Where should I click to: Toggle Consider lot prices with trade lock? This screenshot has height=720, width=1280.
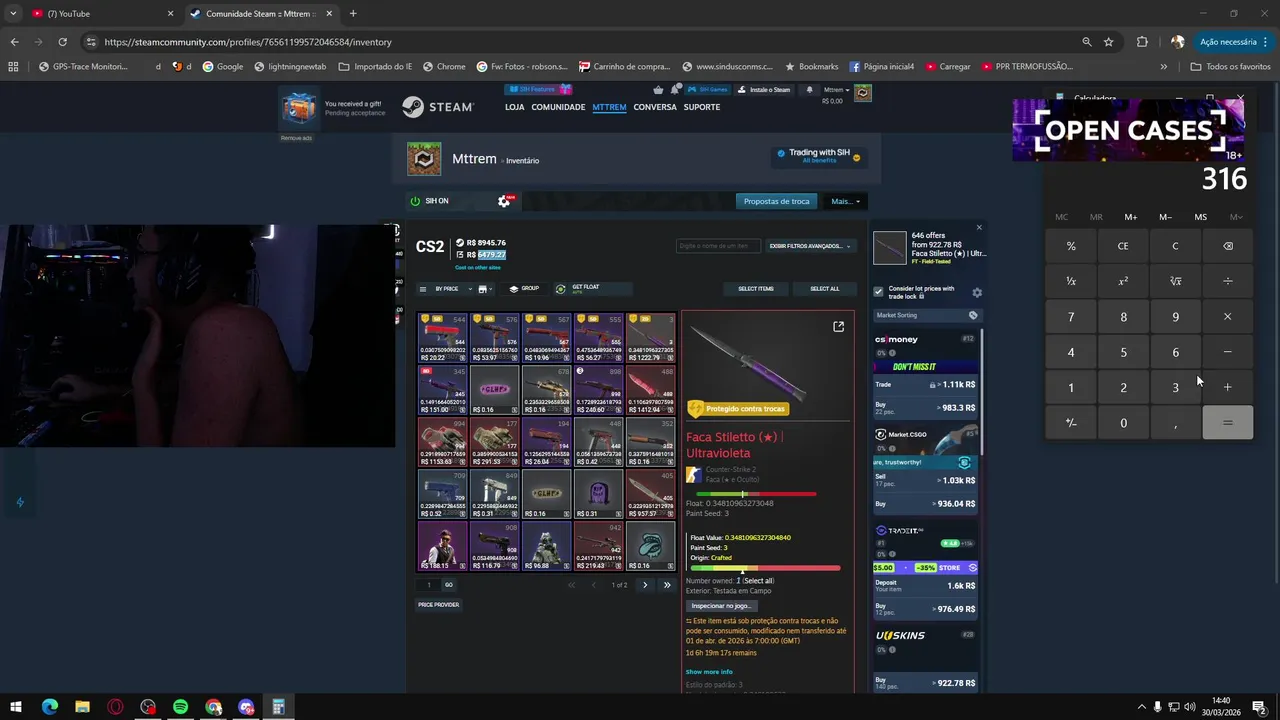tap(878, 292)
